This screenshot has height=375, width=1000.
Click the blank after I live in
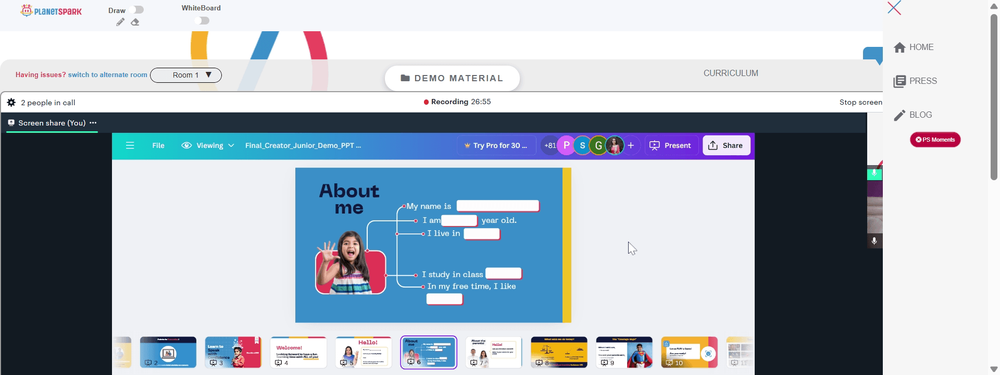tap(482, 233)
